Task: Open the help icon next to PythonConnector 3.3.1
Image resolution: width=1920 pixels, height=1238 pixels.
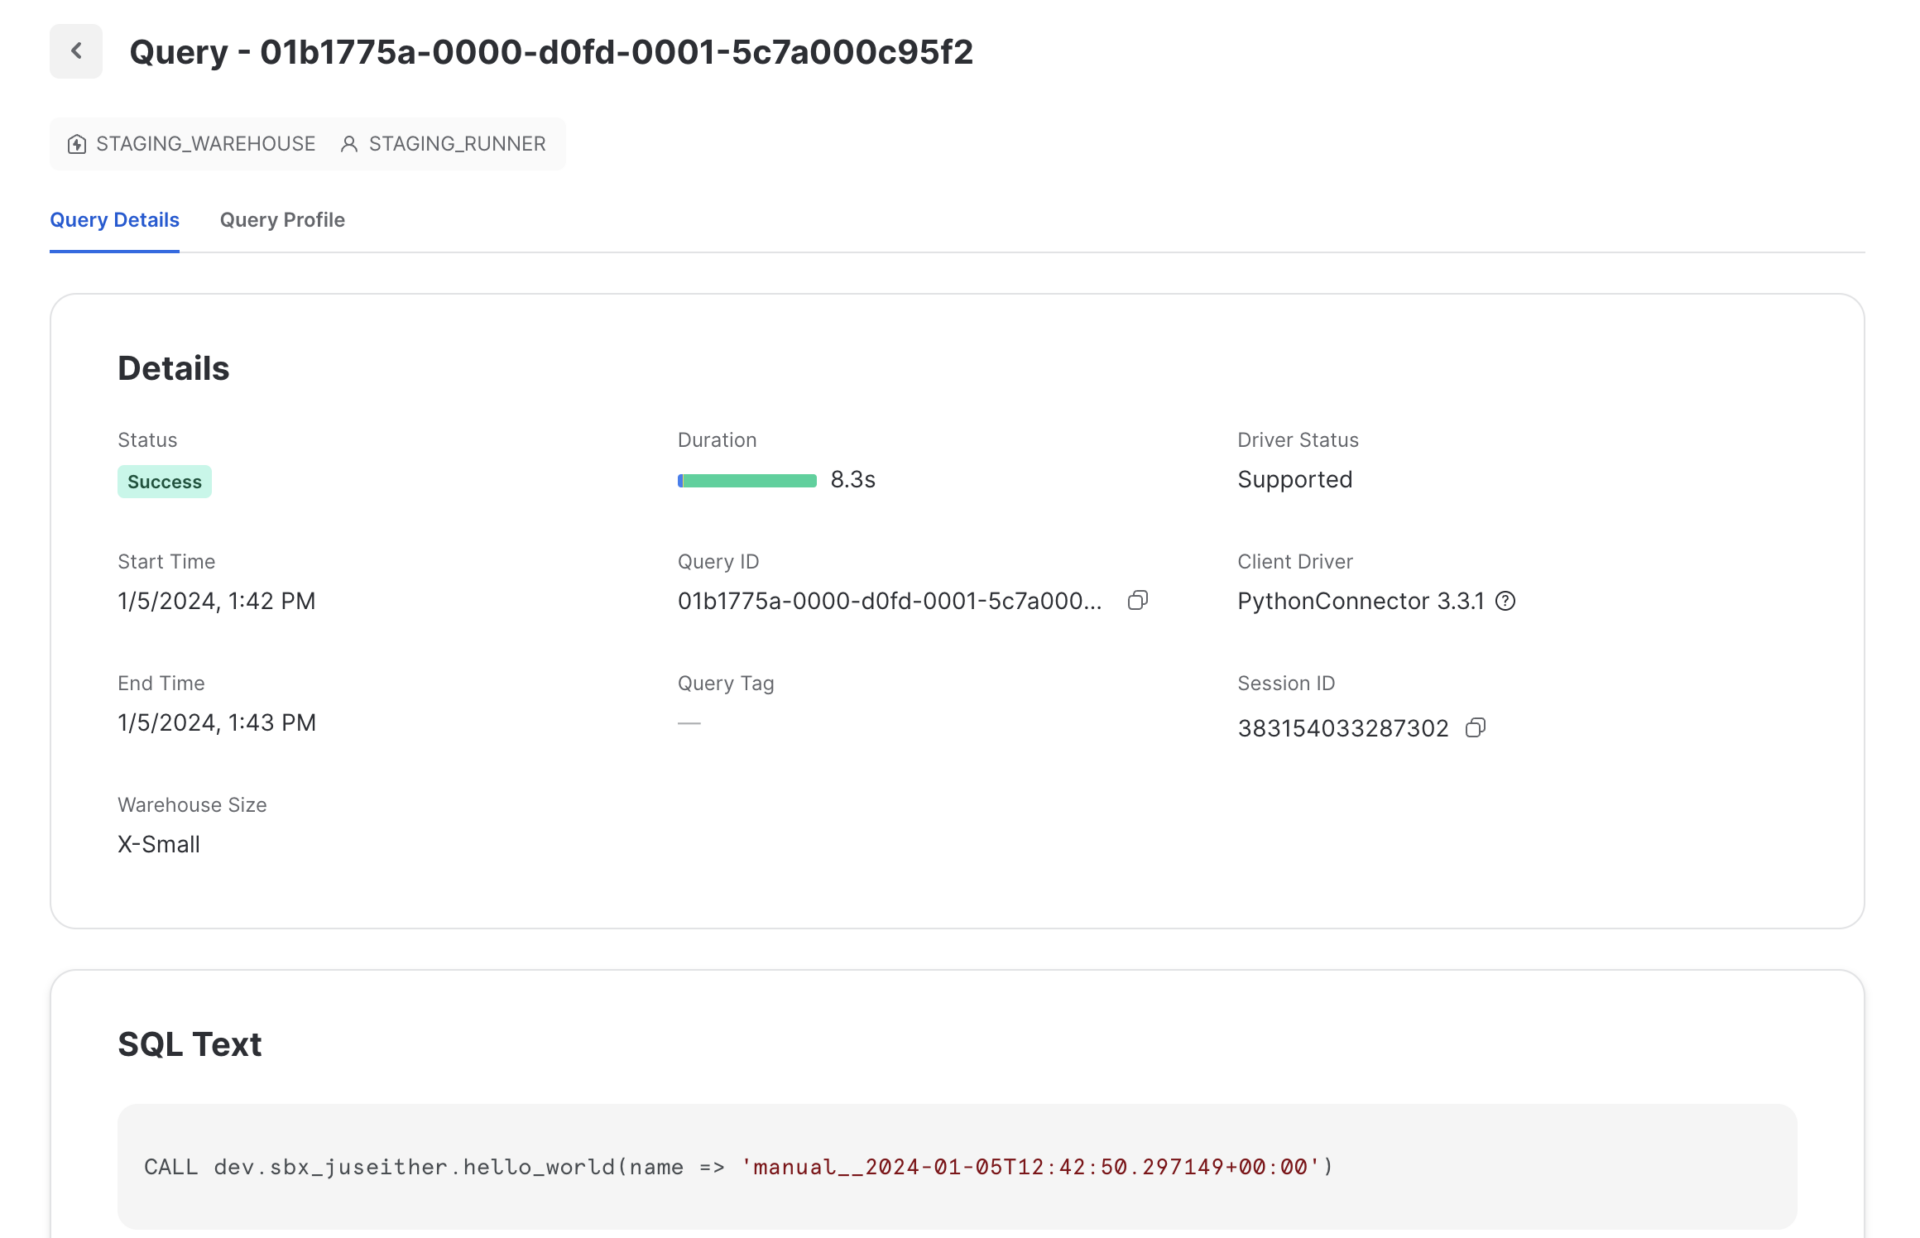Action: click(1505, 601)
